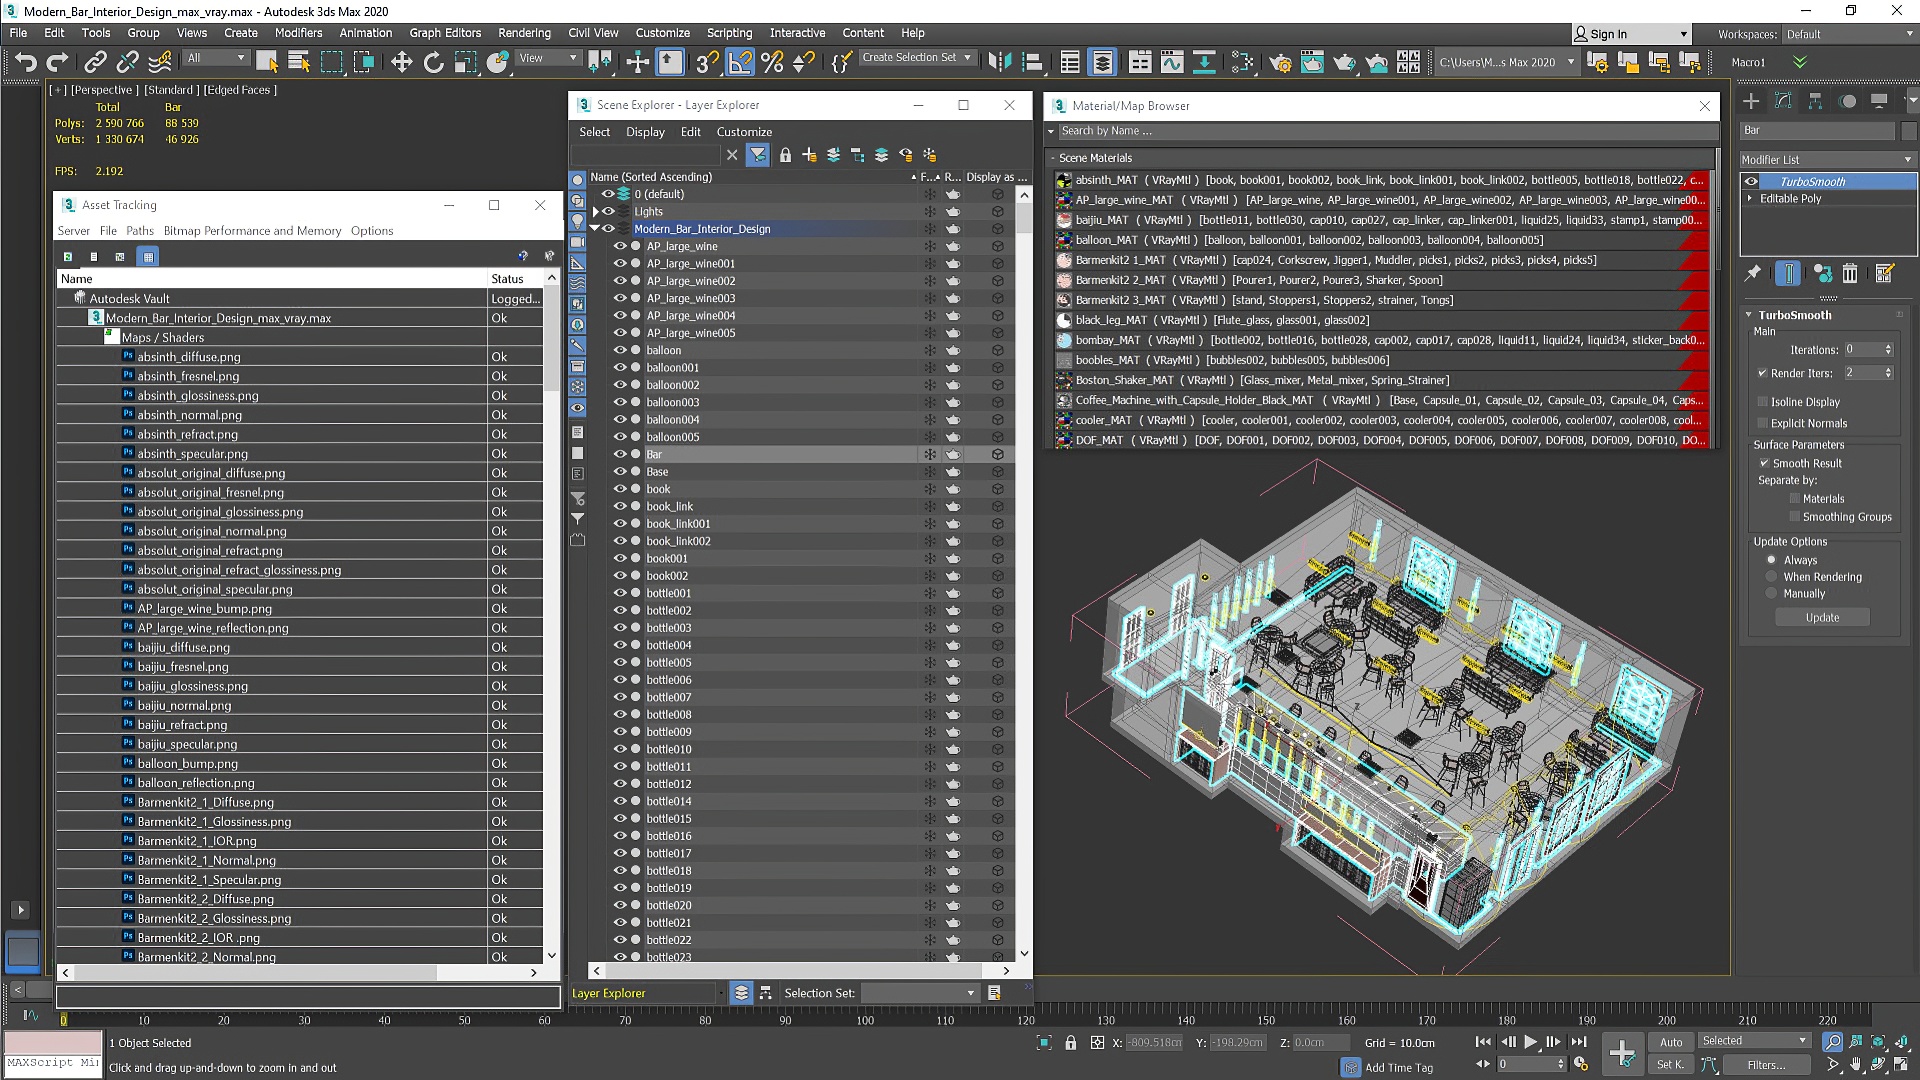1920x1080 pixels.
Task: Click the Set Key mode button
Action: (x=1670, y=1065)
